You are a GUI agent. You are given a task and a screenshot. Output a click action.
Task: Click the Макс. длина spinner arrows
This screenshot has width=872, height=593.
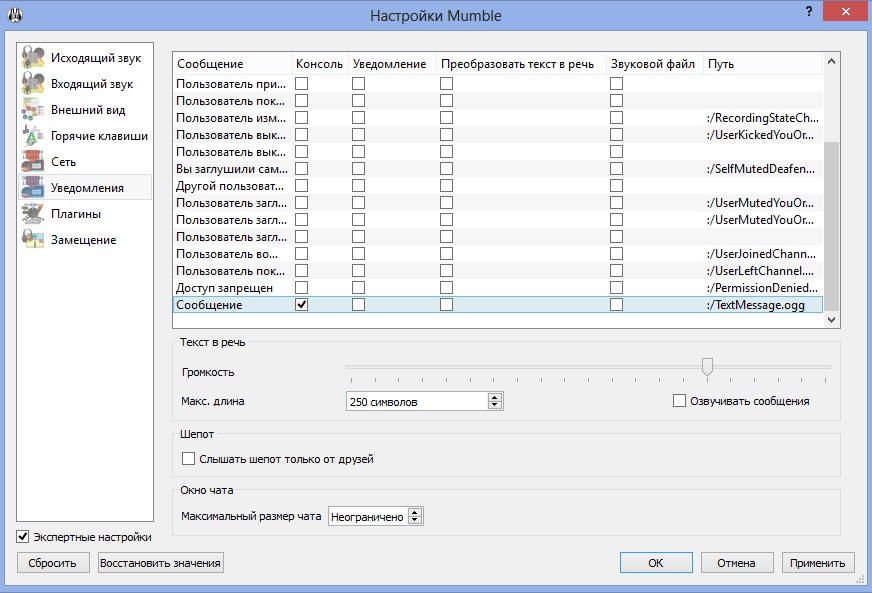point(494,401)
